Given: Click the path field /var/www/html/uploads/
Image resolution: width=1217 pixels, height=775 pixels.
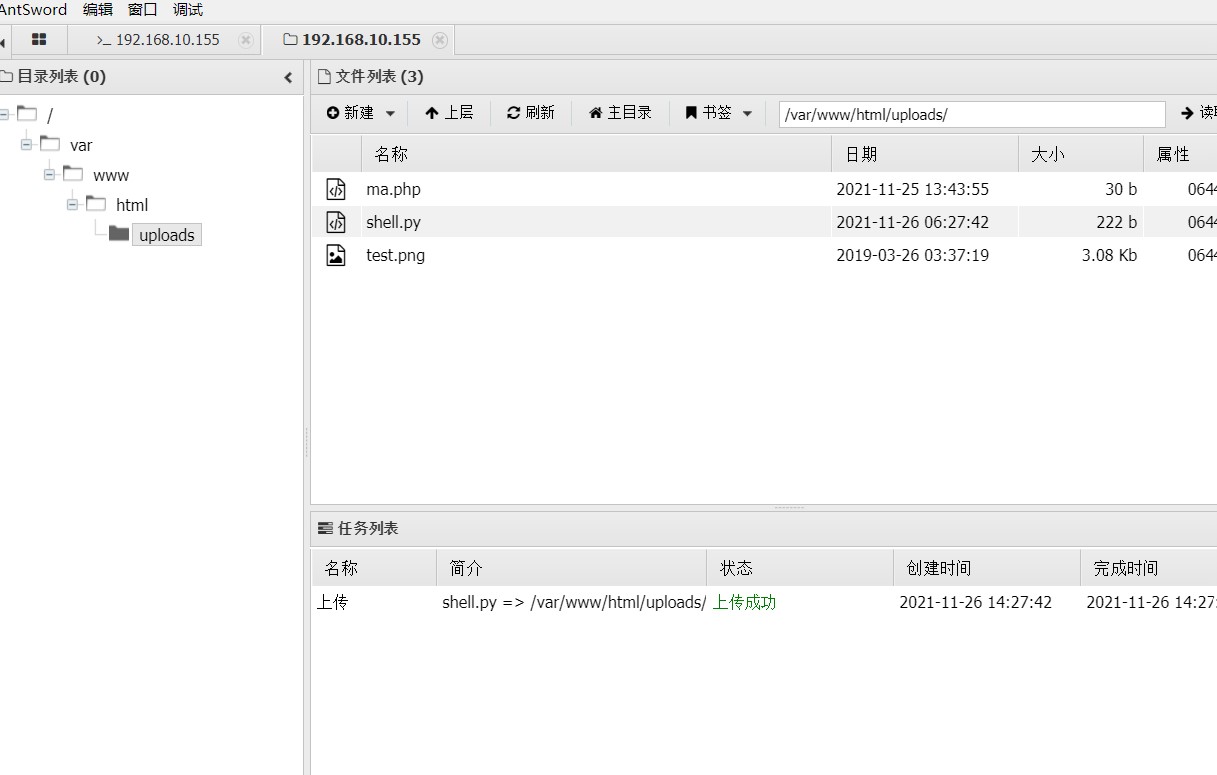Looking at the screenshot, I should (972, 114).
